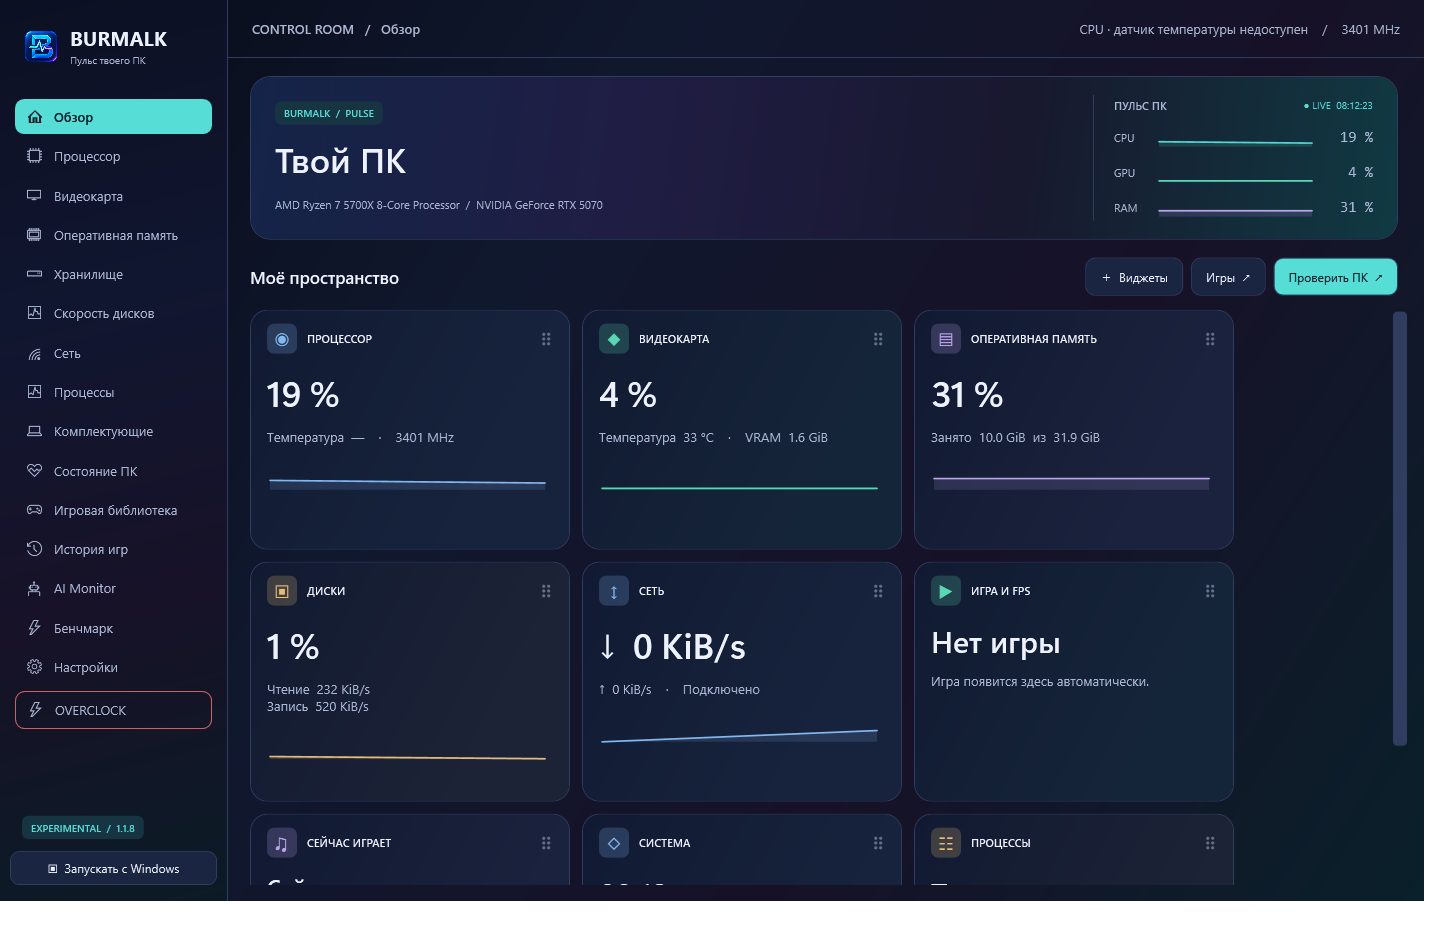Click the OVERCLOCK button
The height and width of the screenshot is (940, 1440).
coord(113,710)
